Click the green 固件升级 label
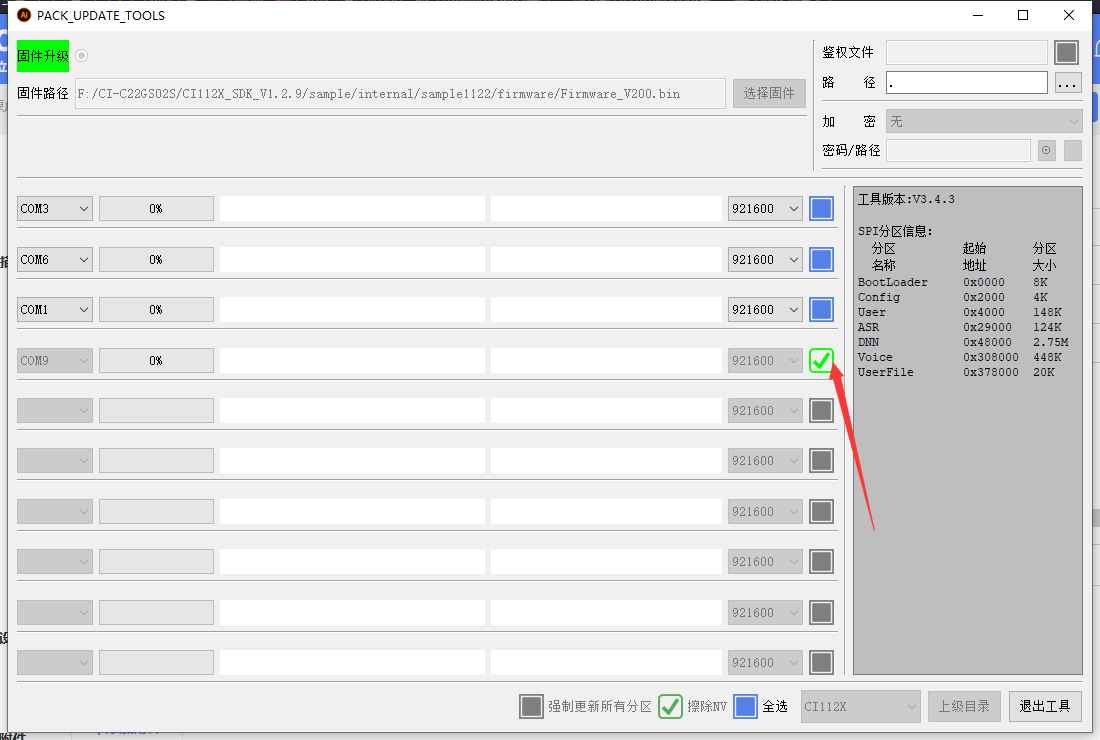 [43, 56]
